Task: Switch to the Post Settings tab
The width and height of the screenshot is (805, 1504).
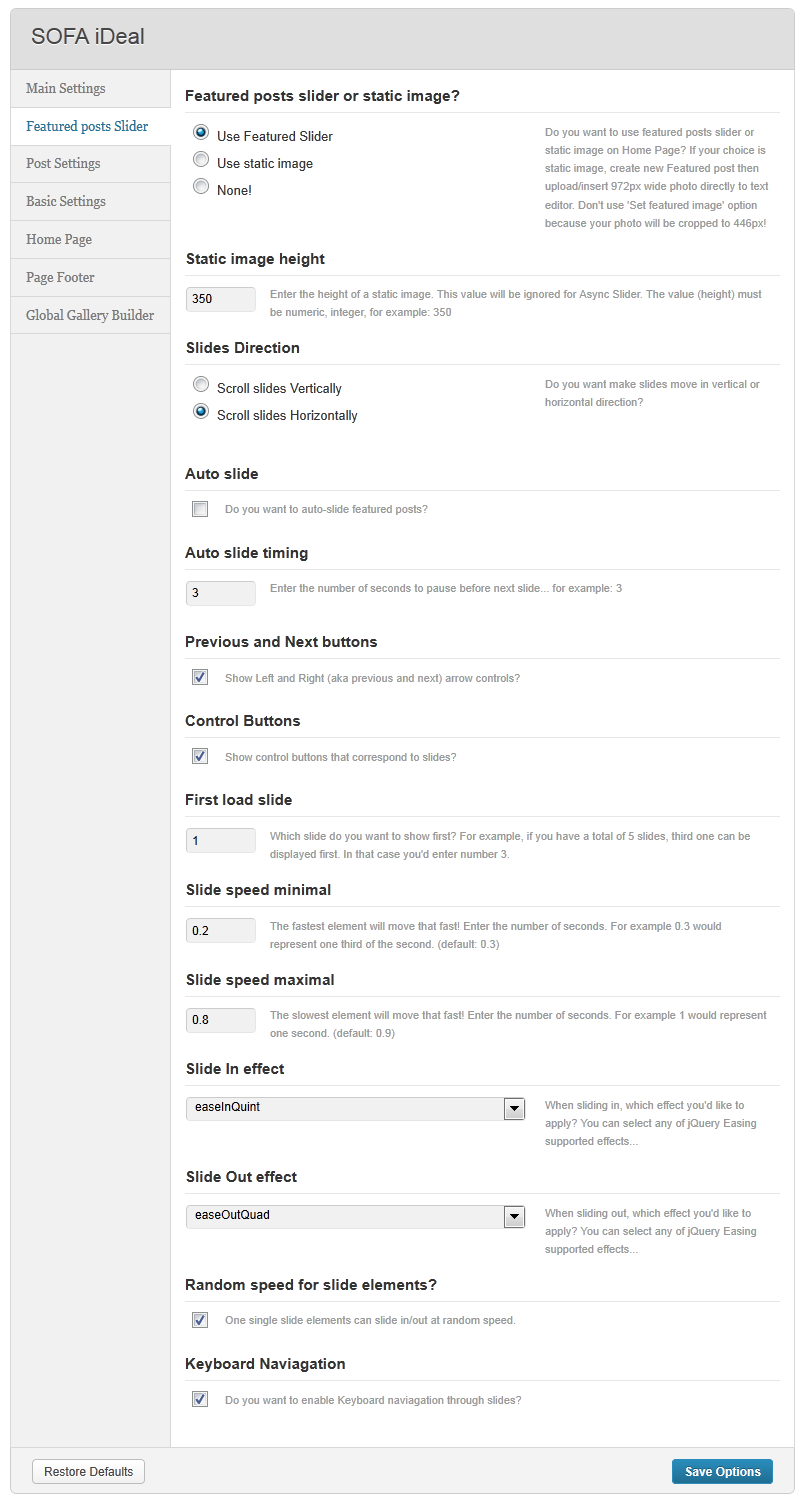Action: pos(91,164)
